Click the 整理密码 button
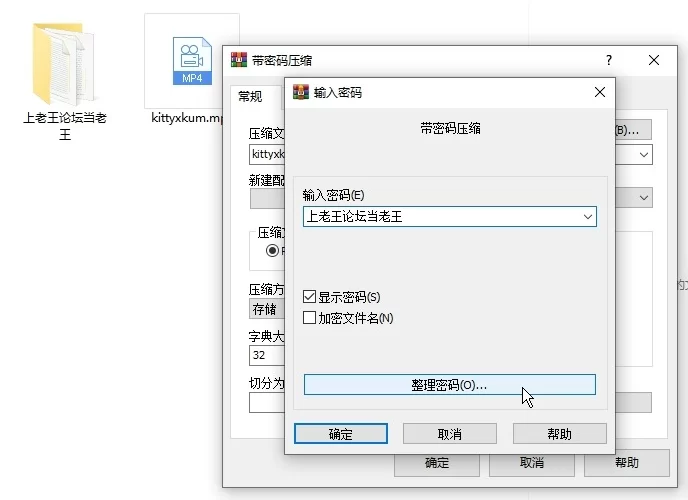The width and height of the screenshot is (688, 500). pos(449,385)
